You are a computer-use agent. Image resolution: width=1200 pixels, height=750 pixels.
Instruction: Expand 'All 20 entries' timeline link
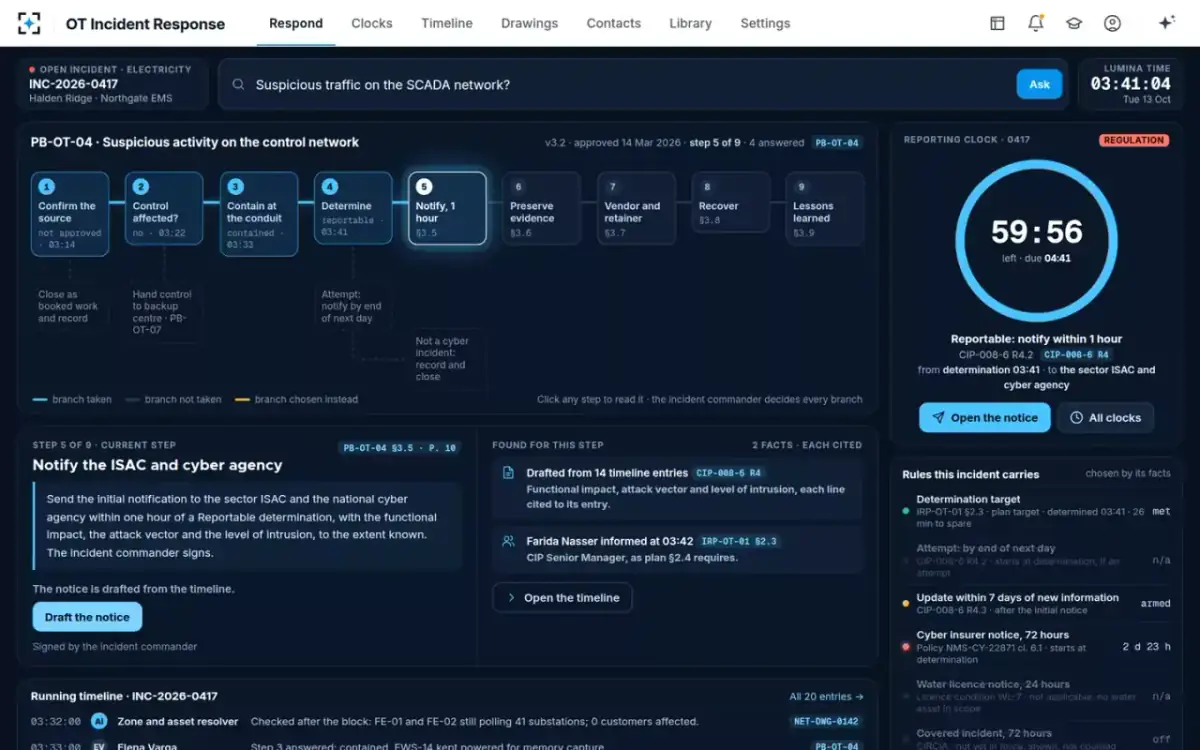point(826,697)
